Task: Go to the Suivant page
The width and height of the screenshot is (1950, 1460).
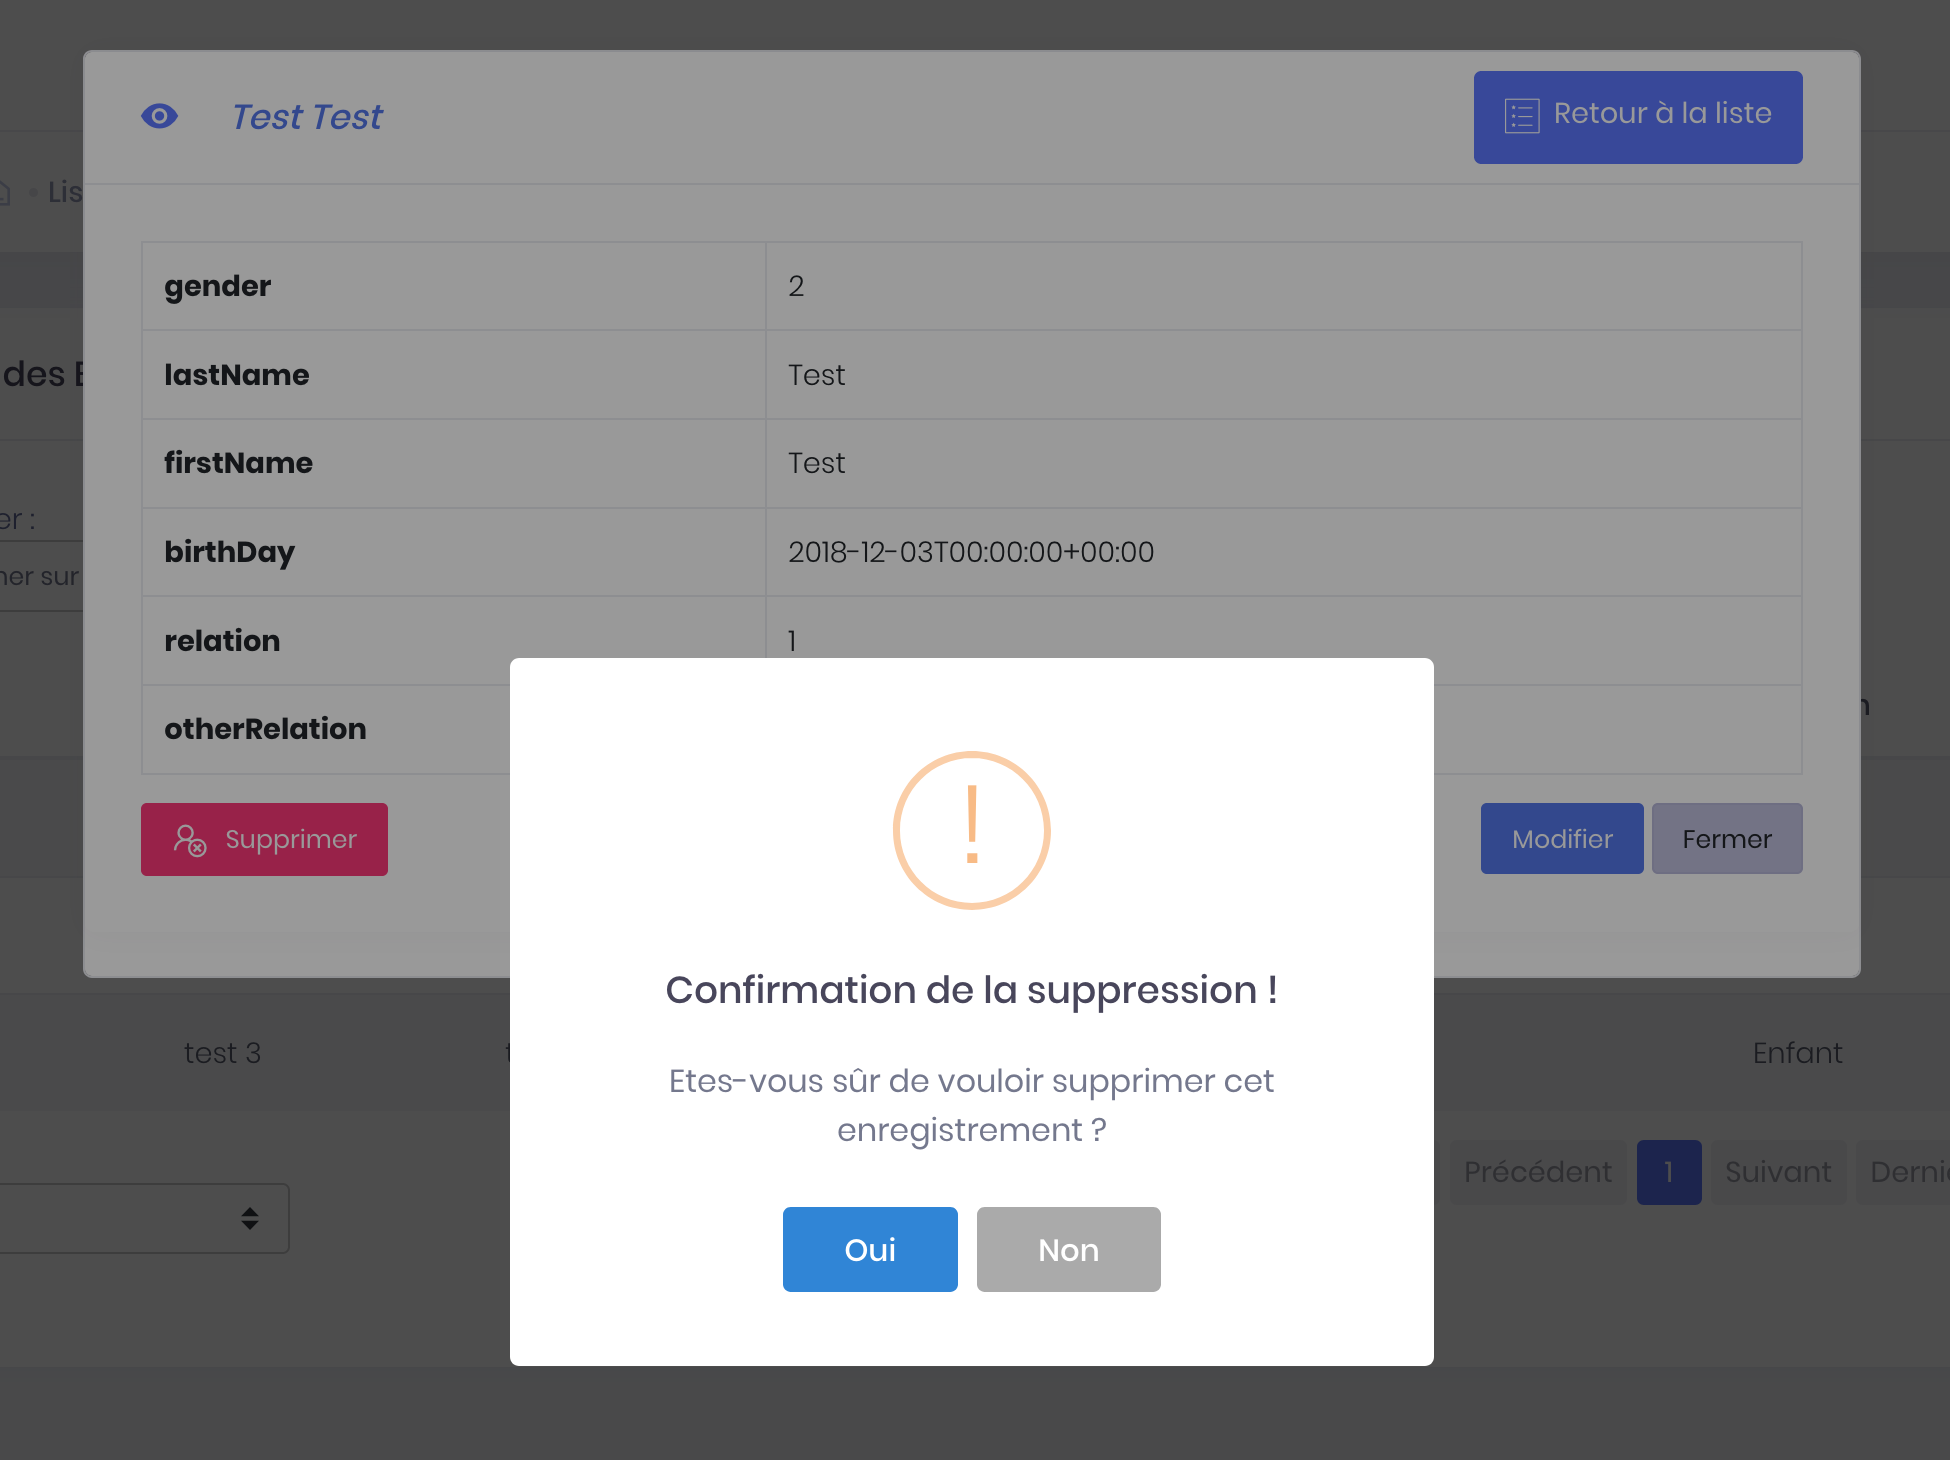Action: click(x=1777, y=1172)
